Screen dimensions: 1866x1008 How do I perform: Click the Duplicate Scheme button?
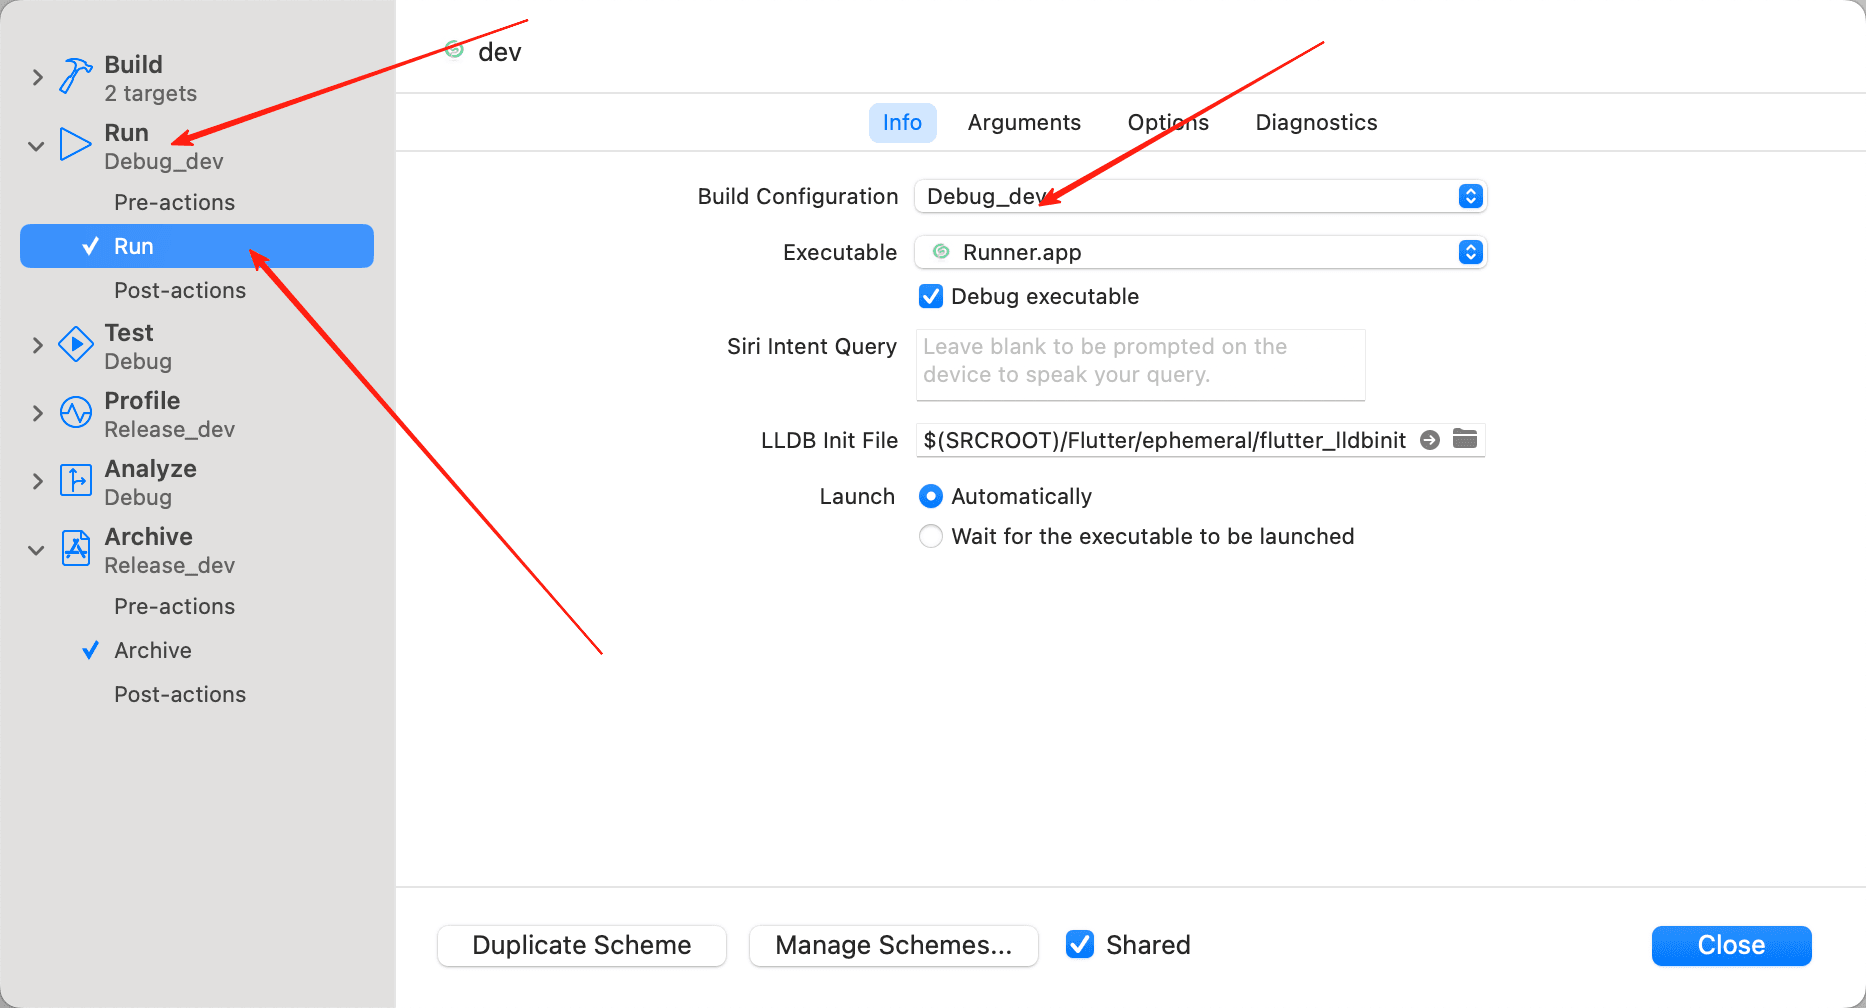(x=582, y=945)
